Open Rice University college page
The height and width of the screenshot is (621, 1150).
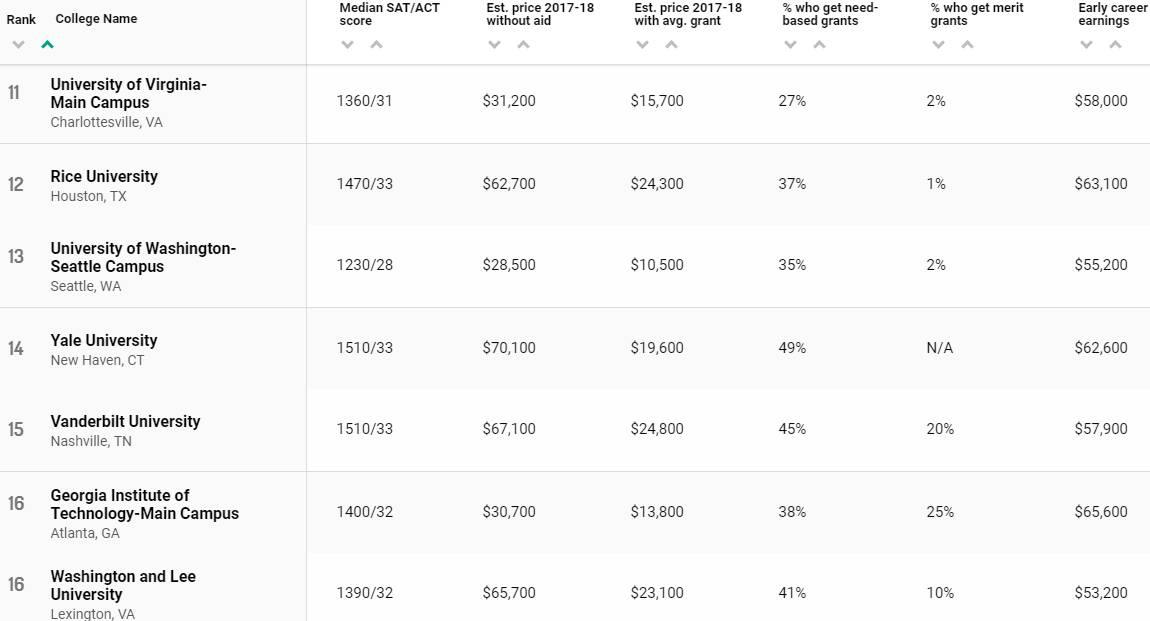tap(104, 177)
